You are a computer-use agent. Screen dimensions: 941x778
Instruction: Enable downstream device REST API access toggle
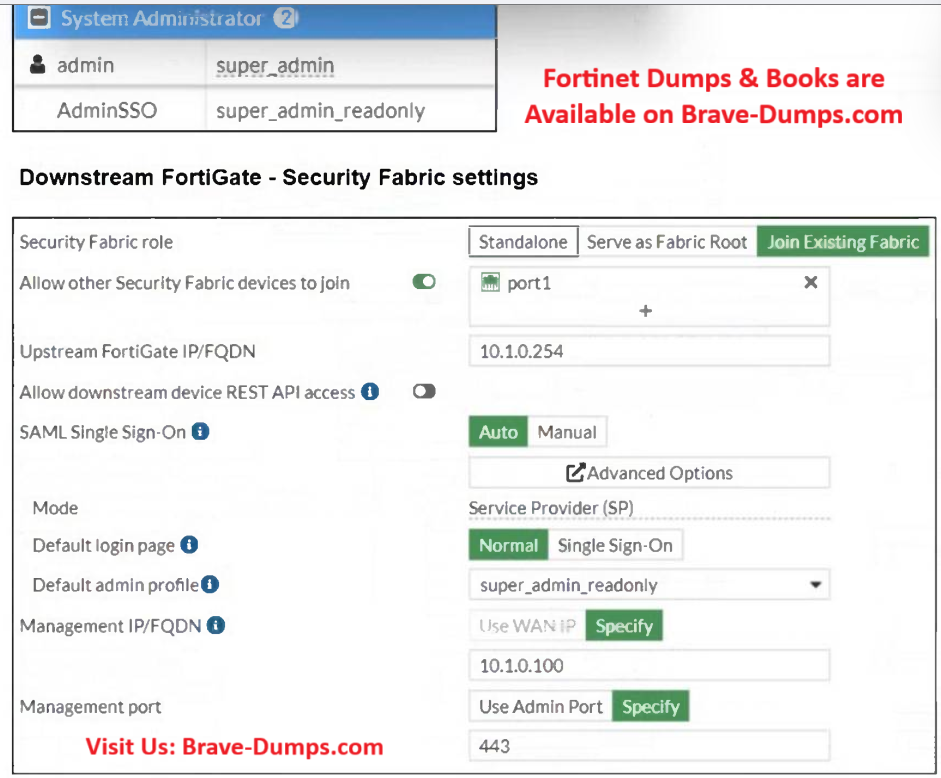pos(424,392)
